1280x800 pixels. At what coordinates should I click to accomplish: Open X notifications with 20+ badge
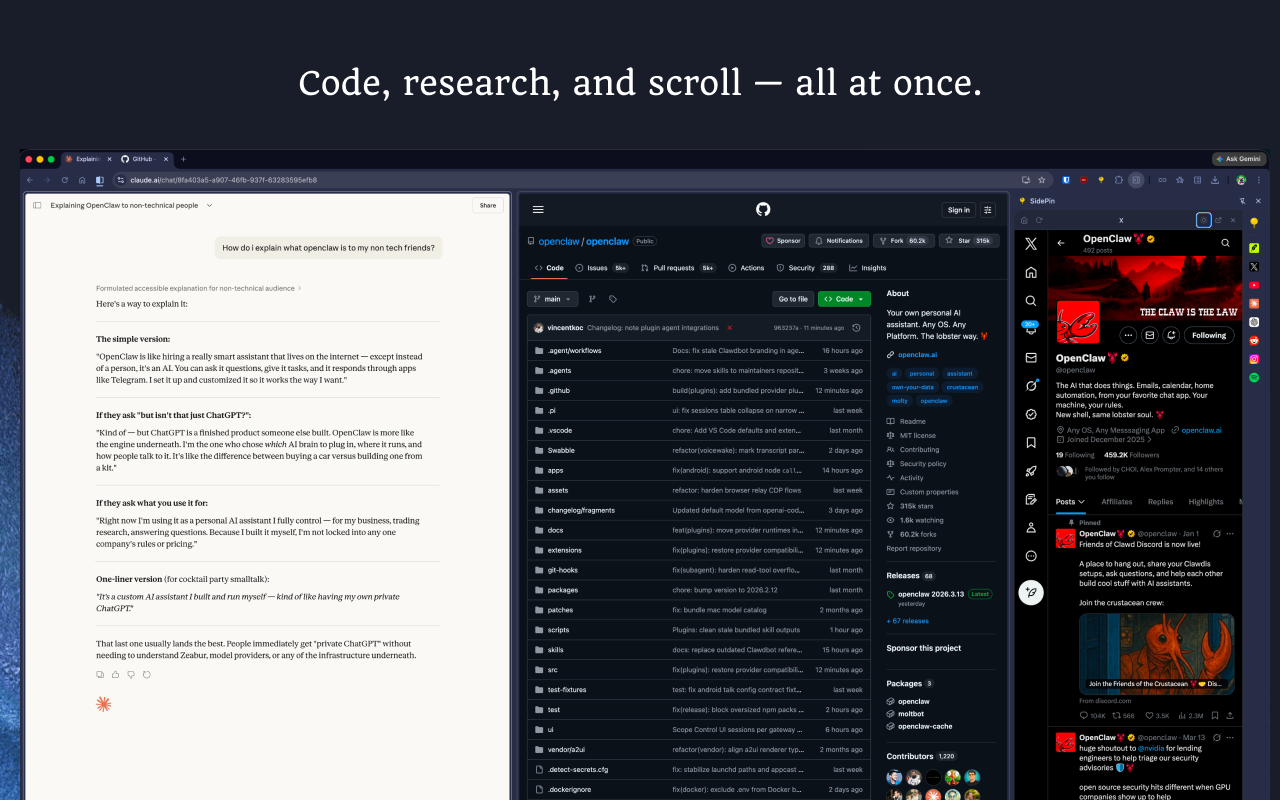[1031, 328]
